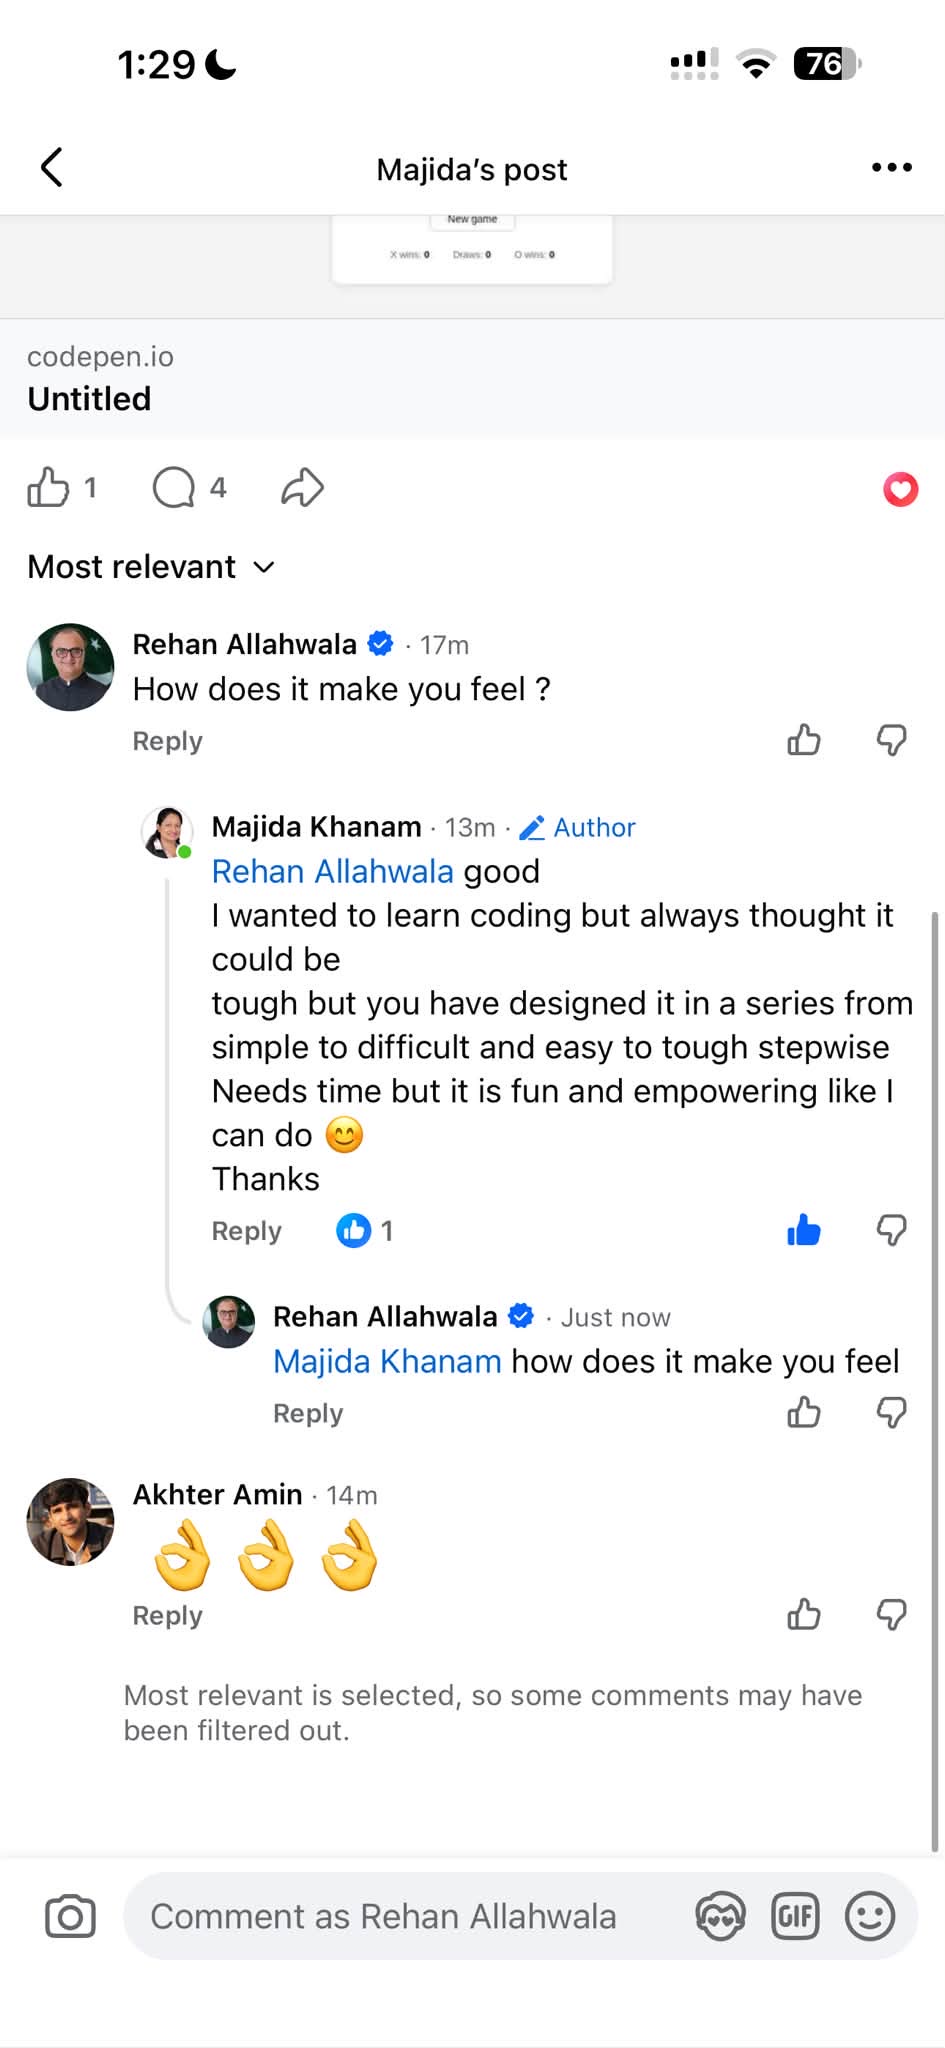Image resolution: width=945 pixels, height=2048 pixels.
Task: Open the GIF picker
Action: (795, 1916)
